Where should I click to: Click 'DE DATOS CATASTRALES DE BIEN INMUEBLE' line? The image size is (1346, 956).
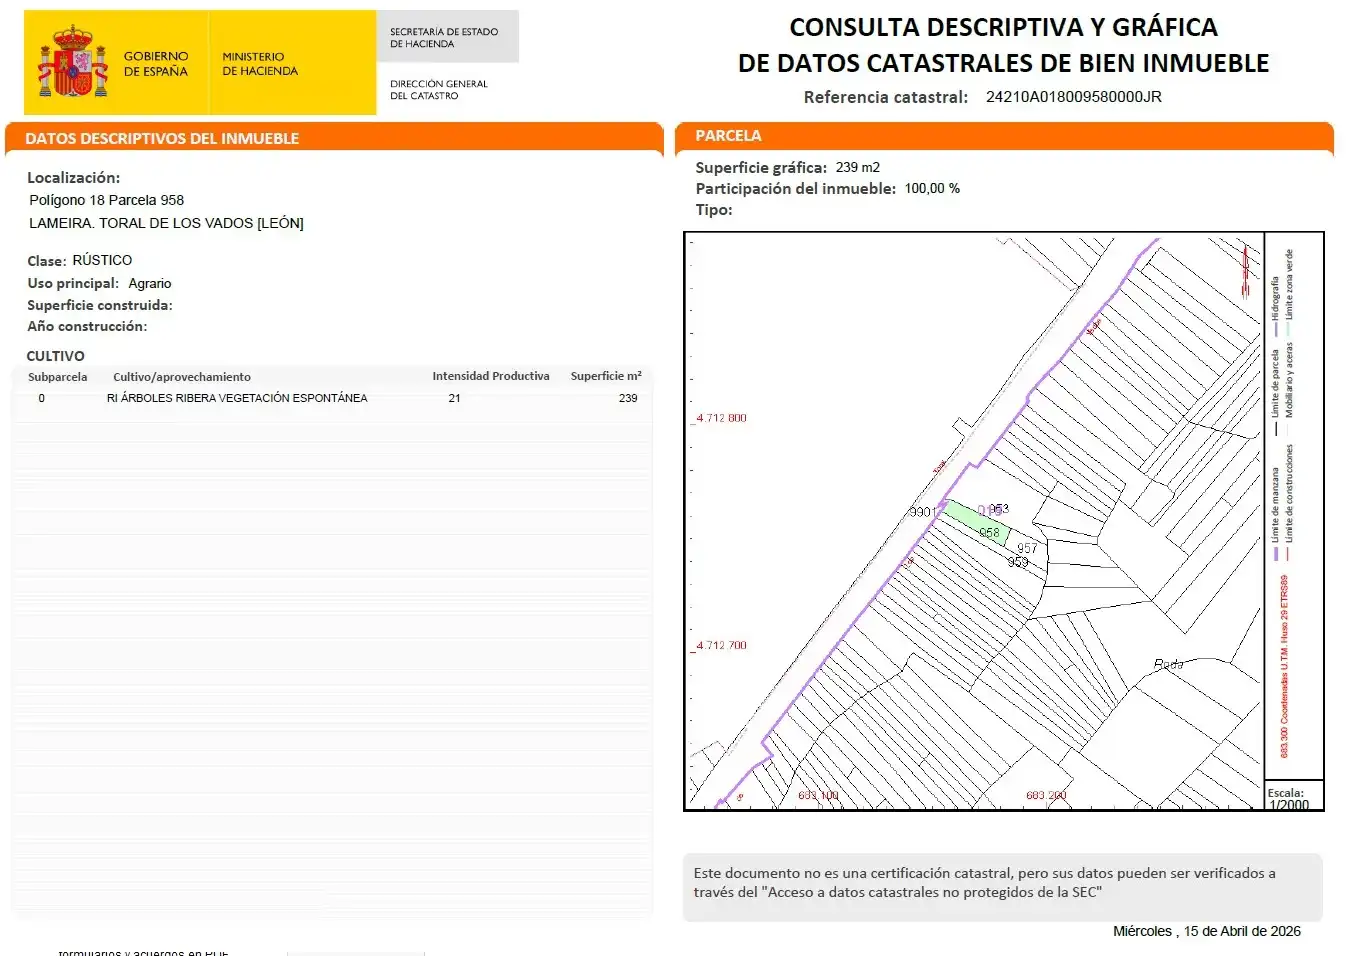coord(1003,63)
